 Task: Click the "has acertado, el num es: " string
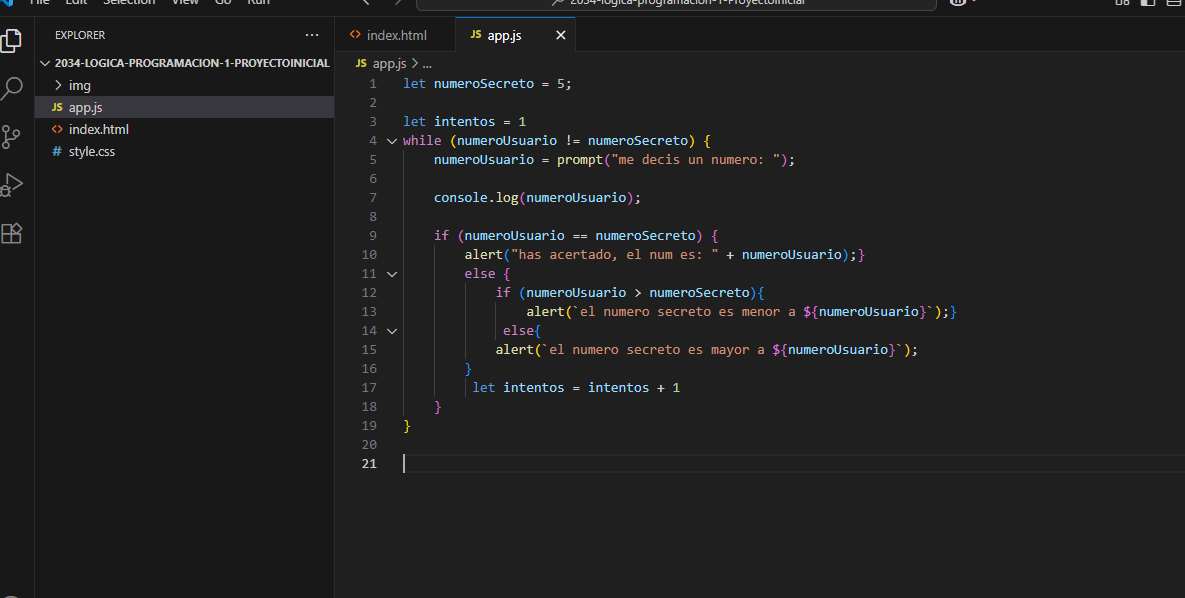614,255
